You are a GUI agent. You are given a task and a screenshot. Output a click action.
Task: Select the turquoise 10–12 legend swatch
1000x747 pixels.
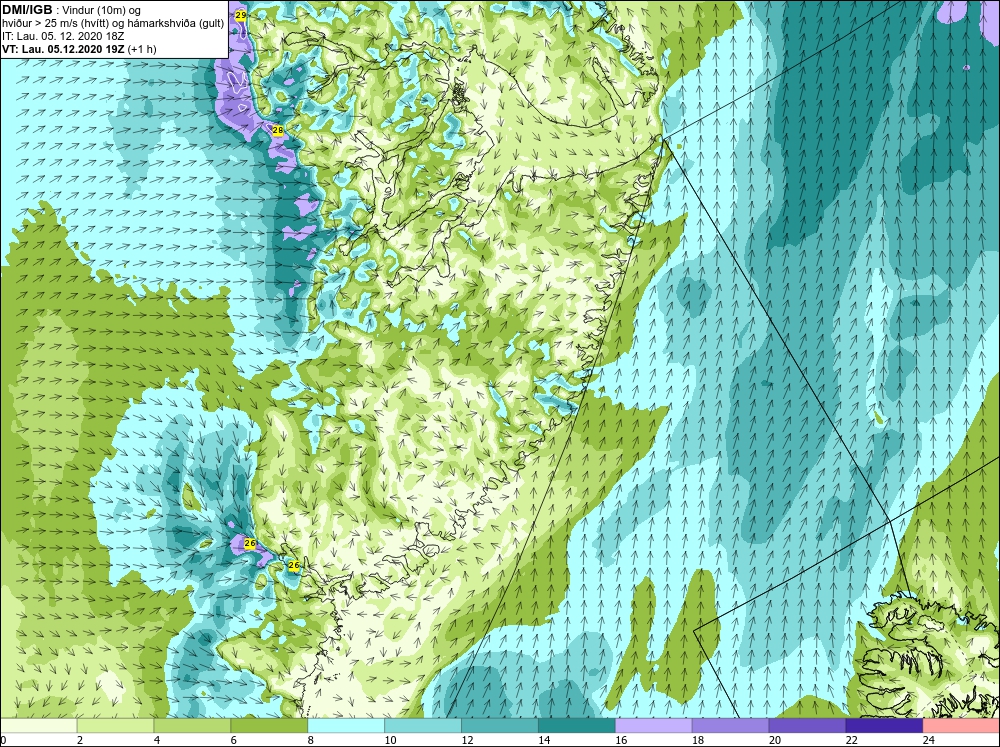tap(423, 725)
